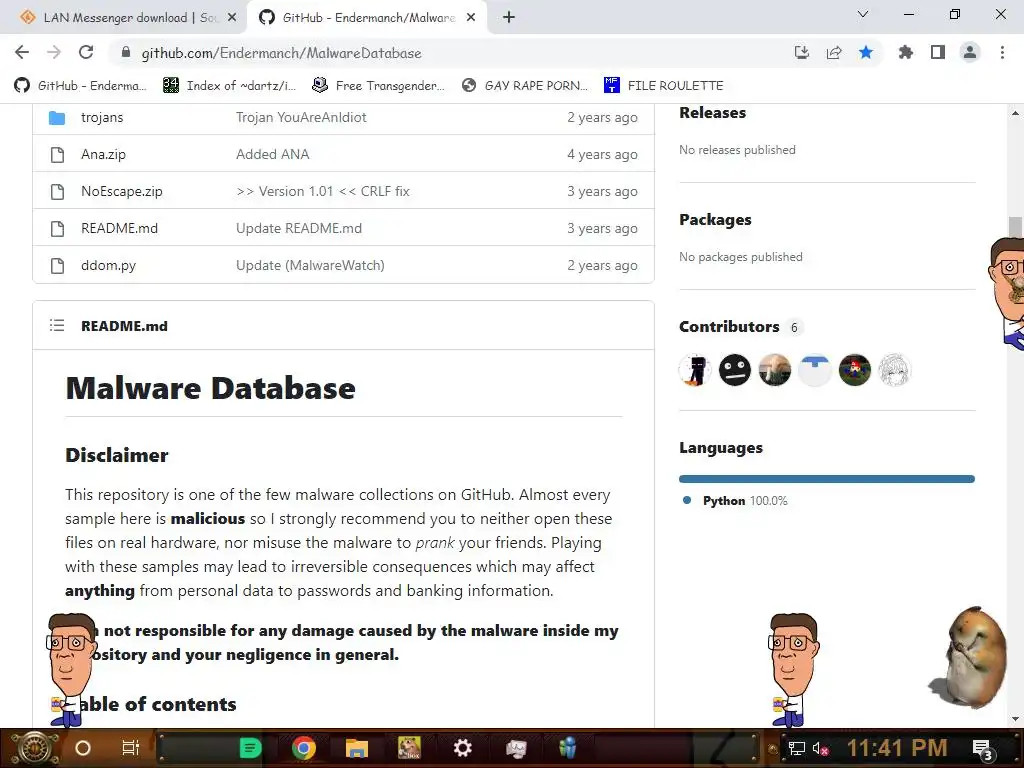
Task: Open 'Update (MalwareWatch)' commit message
Action: coord(310,266)
